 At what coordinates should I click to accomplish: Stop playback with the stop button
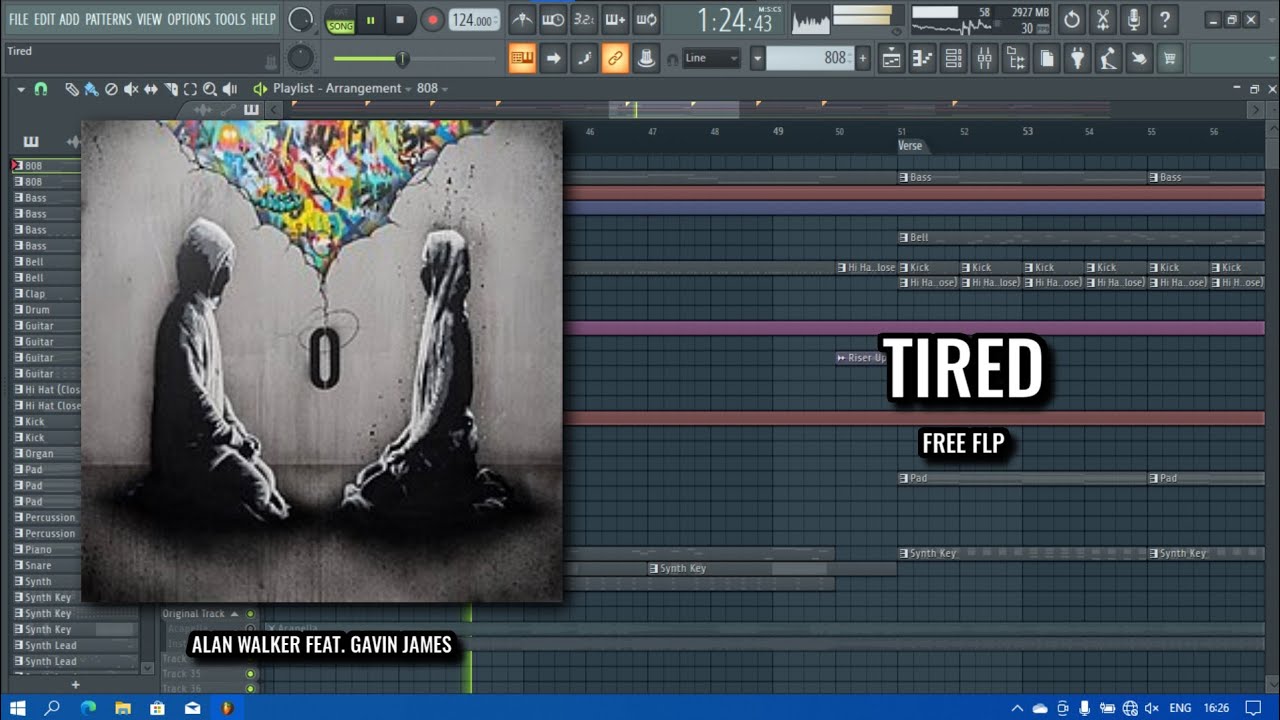coord(400,20)
